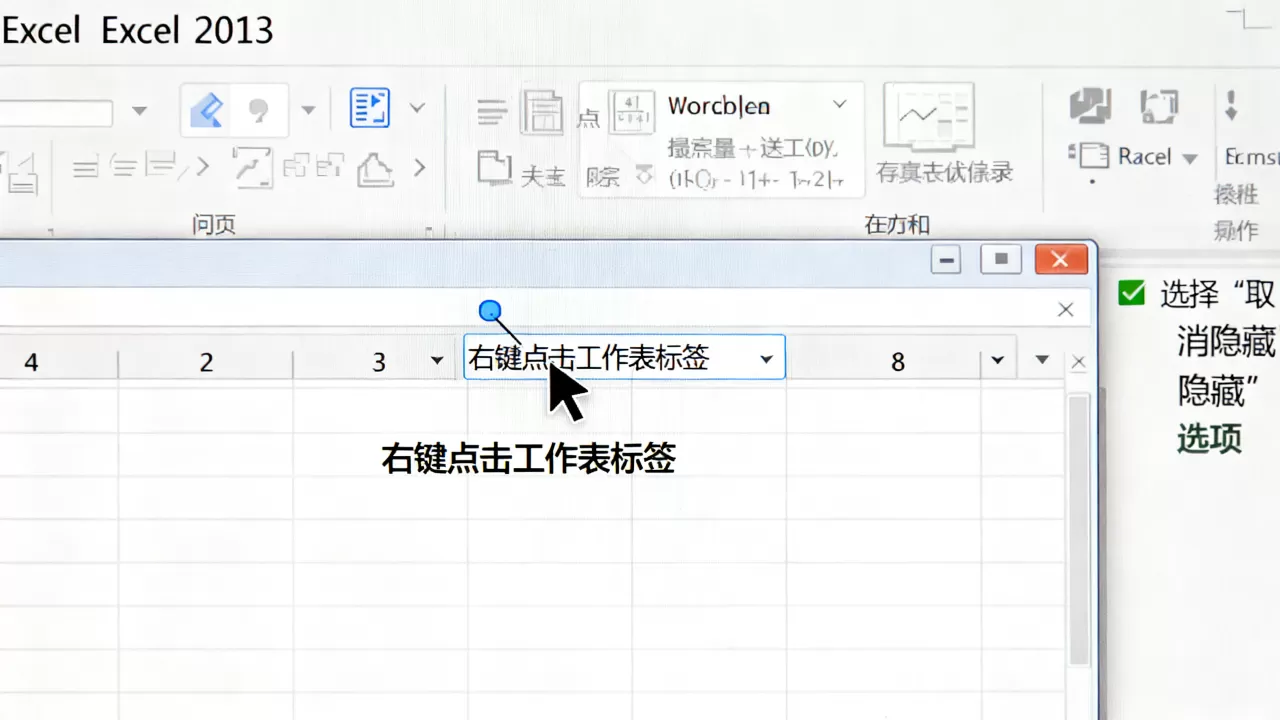The width and height of the screenshot is (1280, 720).
Task: Click the gray speech bubble icon
Action: (259, 110)
